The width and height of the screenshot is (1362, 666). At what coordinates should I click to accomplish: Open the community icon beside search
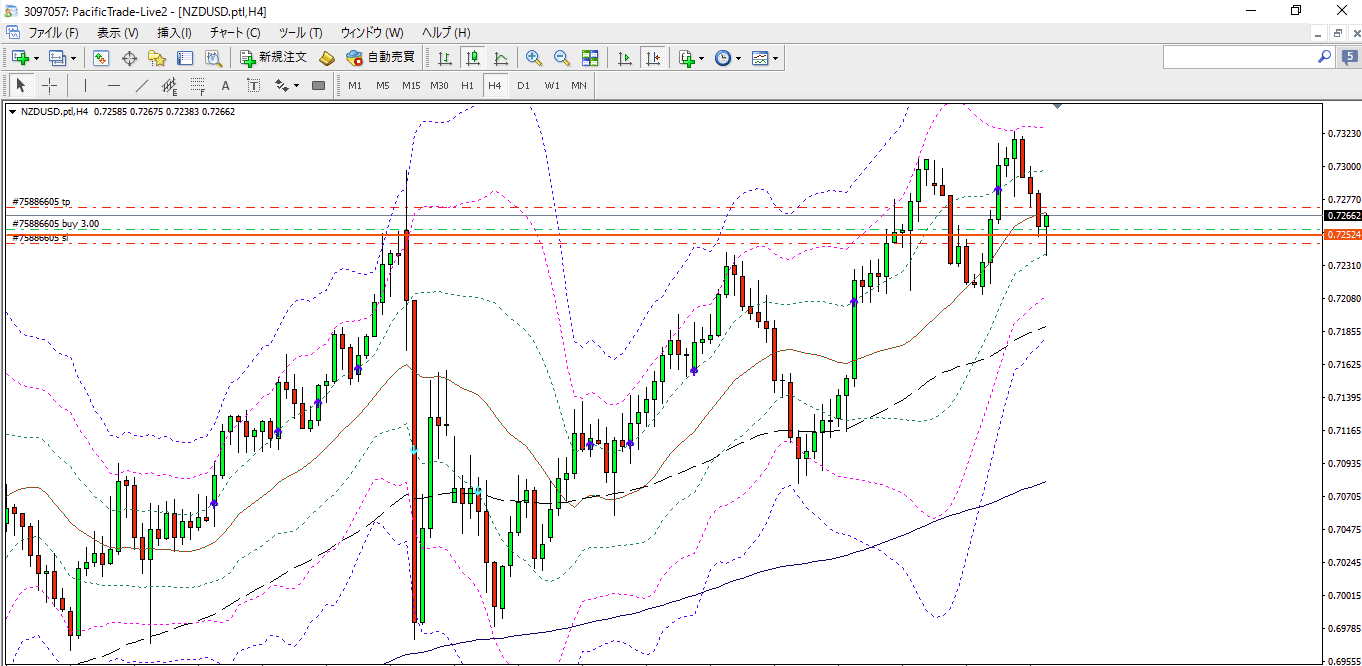(x=1350, y=57)
